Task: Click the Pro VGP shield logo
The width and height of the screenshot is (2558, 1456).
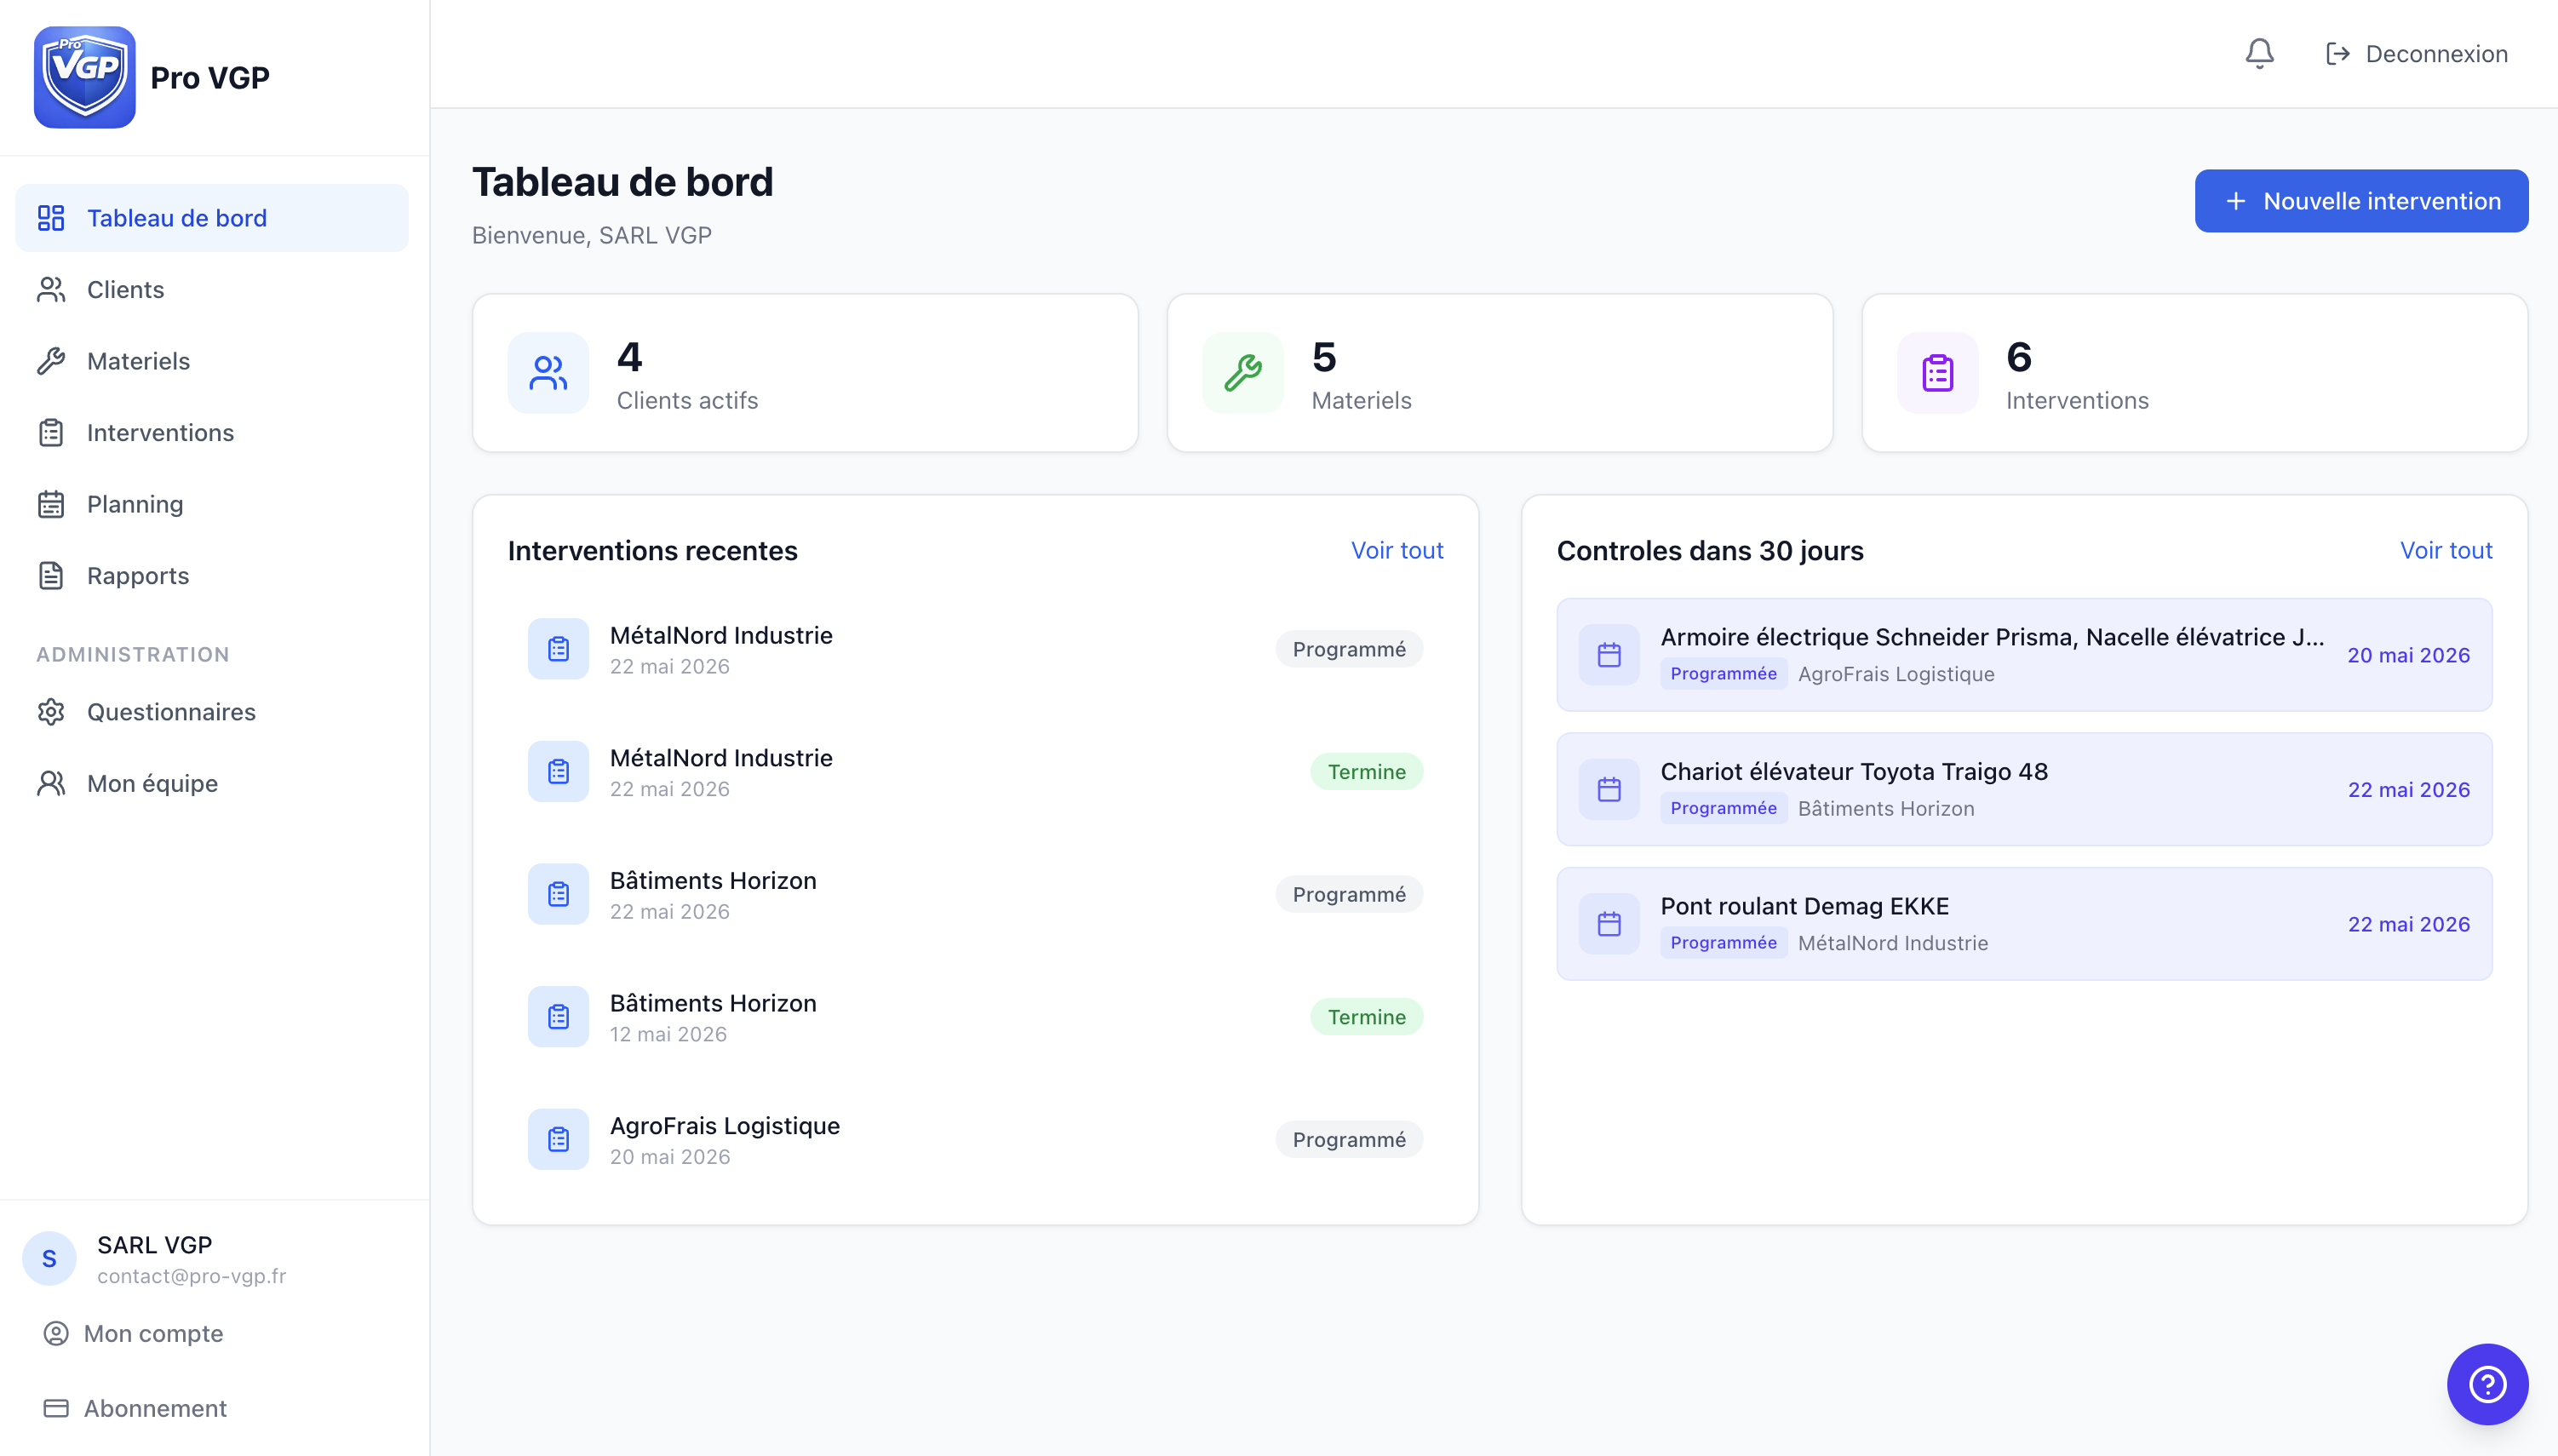Action: click(x=85, y=77)
